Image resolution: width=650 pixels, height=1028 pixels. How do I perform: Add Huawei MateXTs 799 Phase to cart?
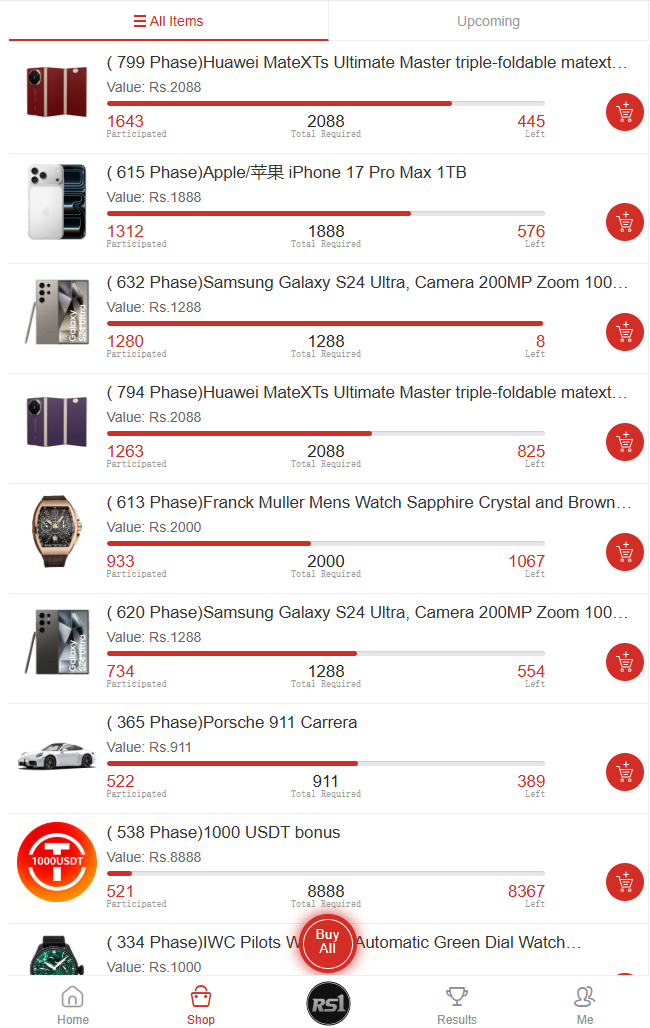click(625, 112)
